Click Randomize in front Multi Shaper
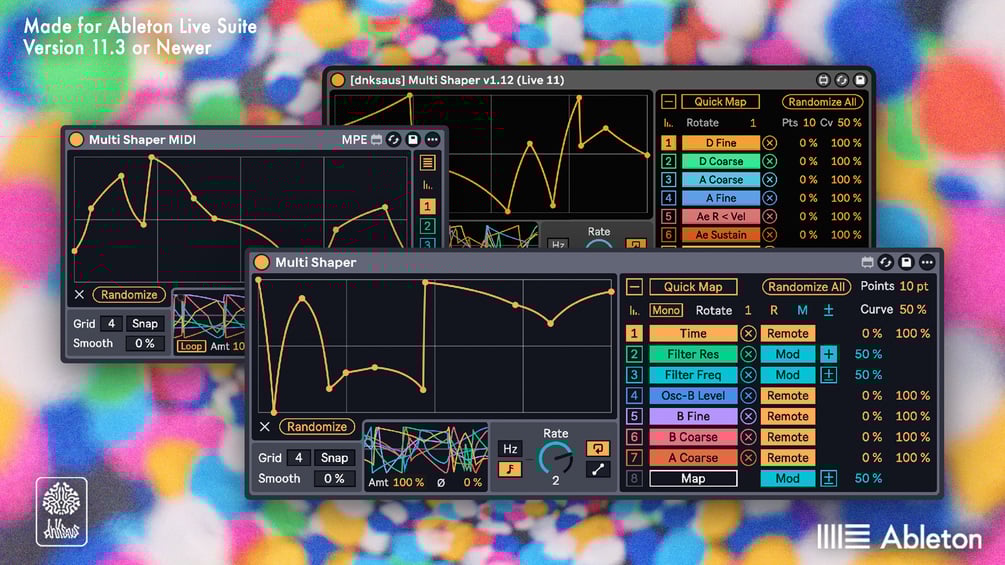 pos(317,427)
